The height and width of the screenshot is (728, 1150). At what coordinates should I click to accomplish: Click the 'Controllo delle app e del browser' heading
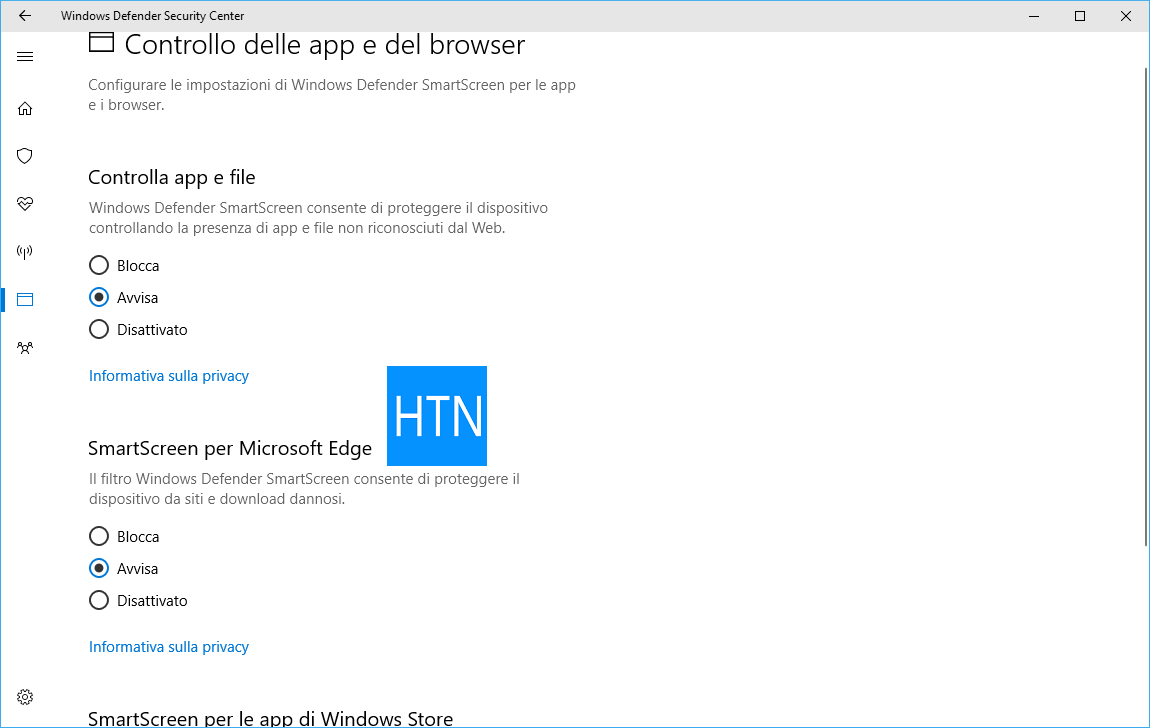[x=325, y=45]
